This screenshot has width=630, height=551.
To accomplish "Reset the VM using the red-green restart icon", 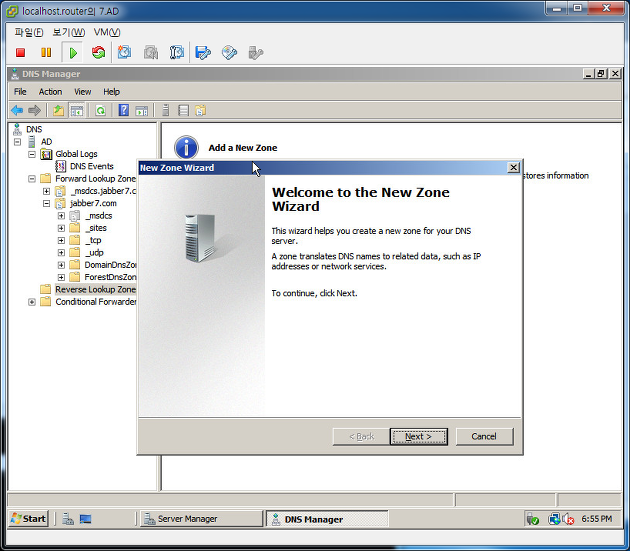I will 98,53.
